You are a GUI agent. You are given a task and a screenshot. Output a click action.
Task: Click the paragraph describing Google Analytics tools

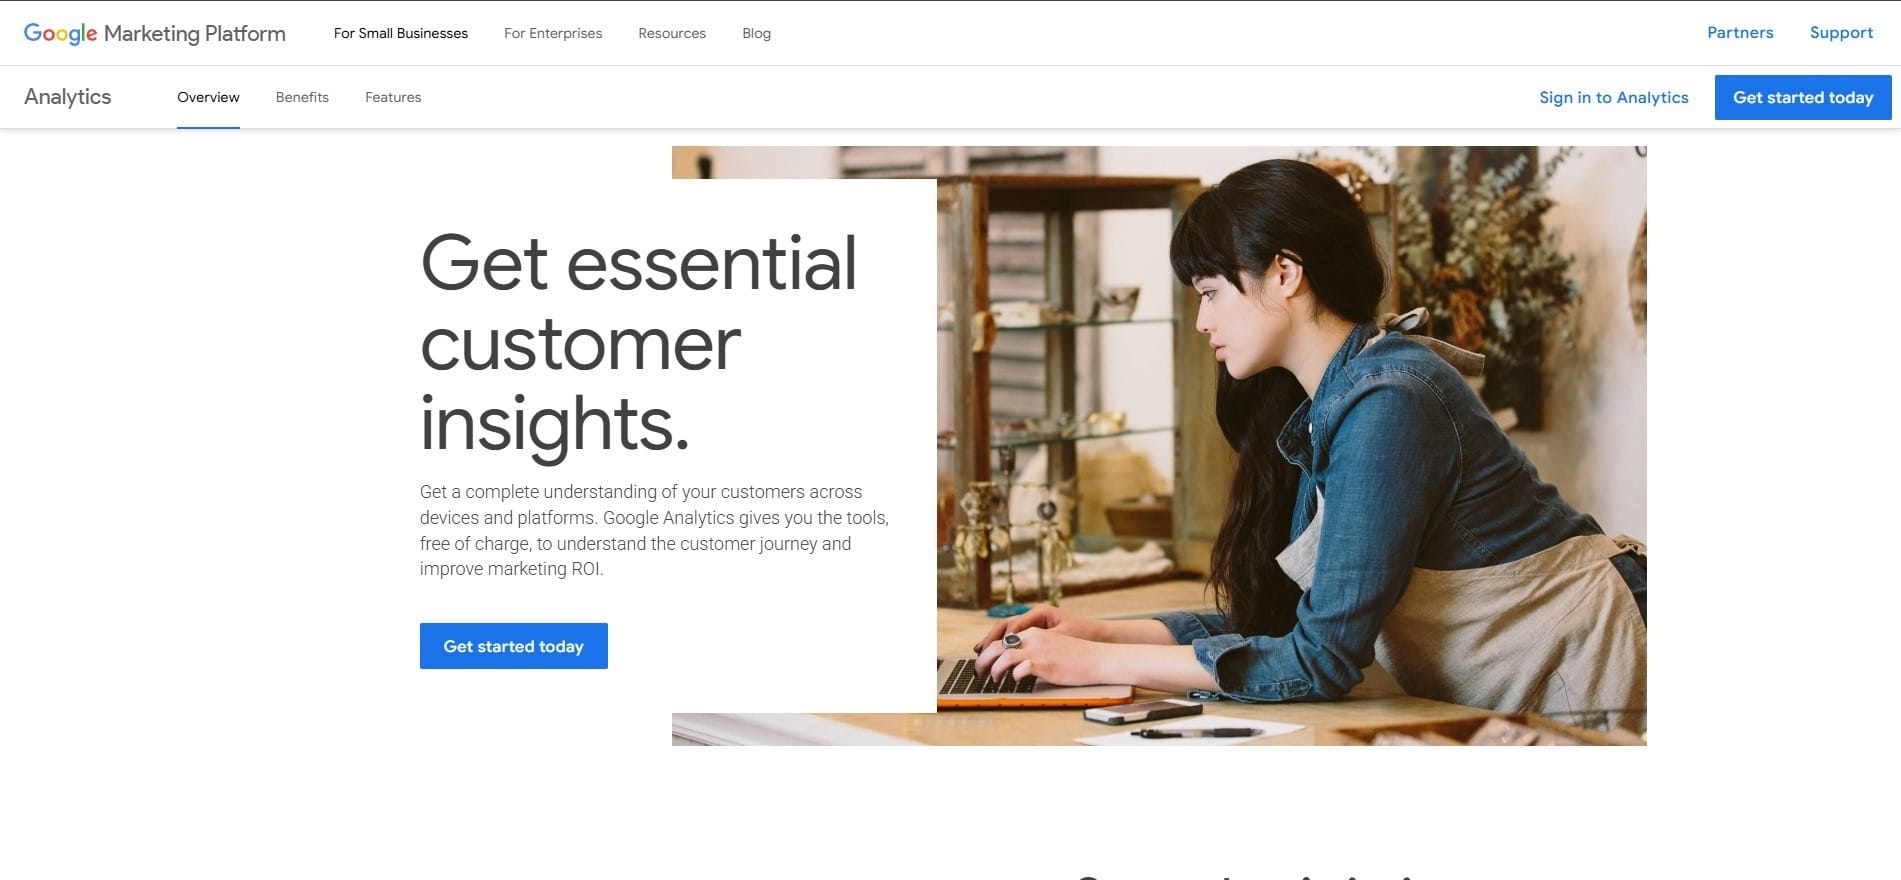point(654,530)
